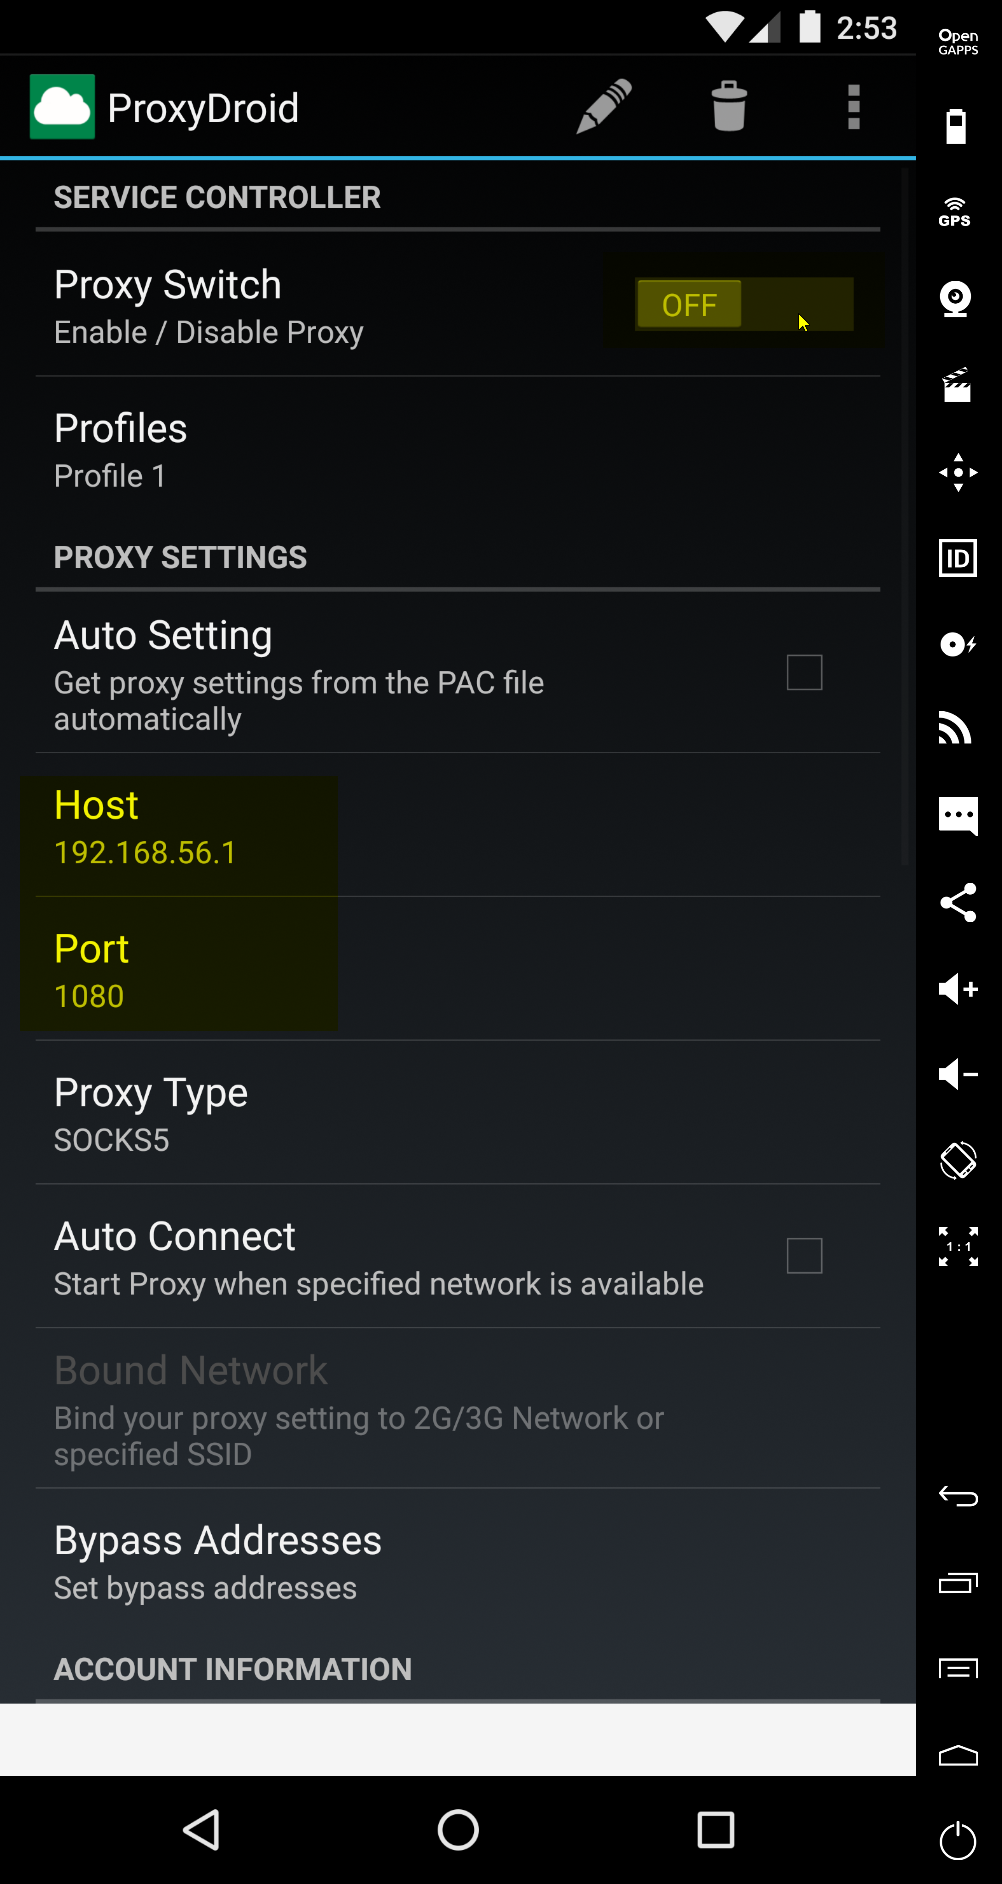Viewport: 1002px width, 1884px height.
Task: Enable the Auto Setting checkbox
Action: click(804, 672)
